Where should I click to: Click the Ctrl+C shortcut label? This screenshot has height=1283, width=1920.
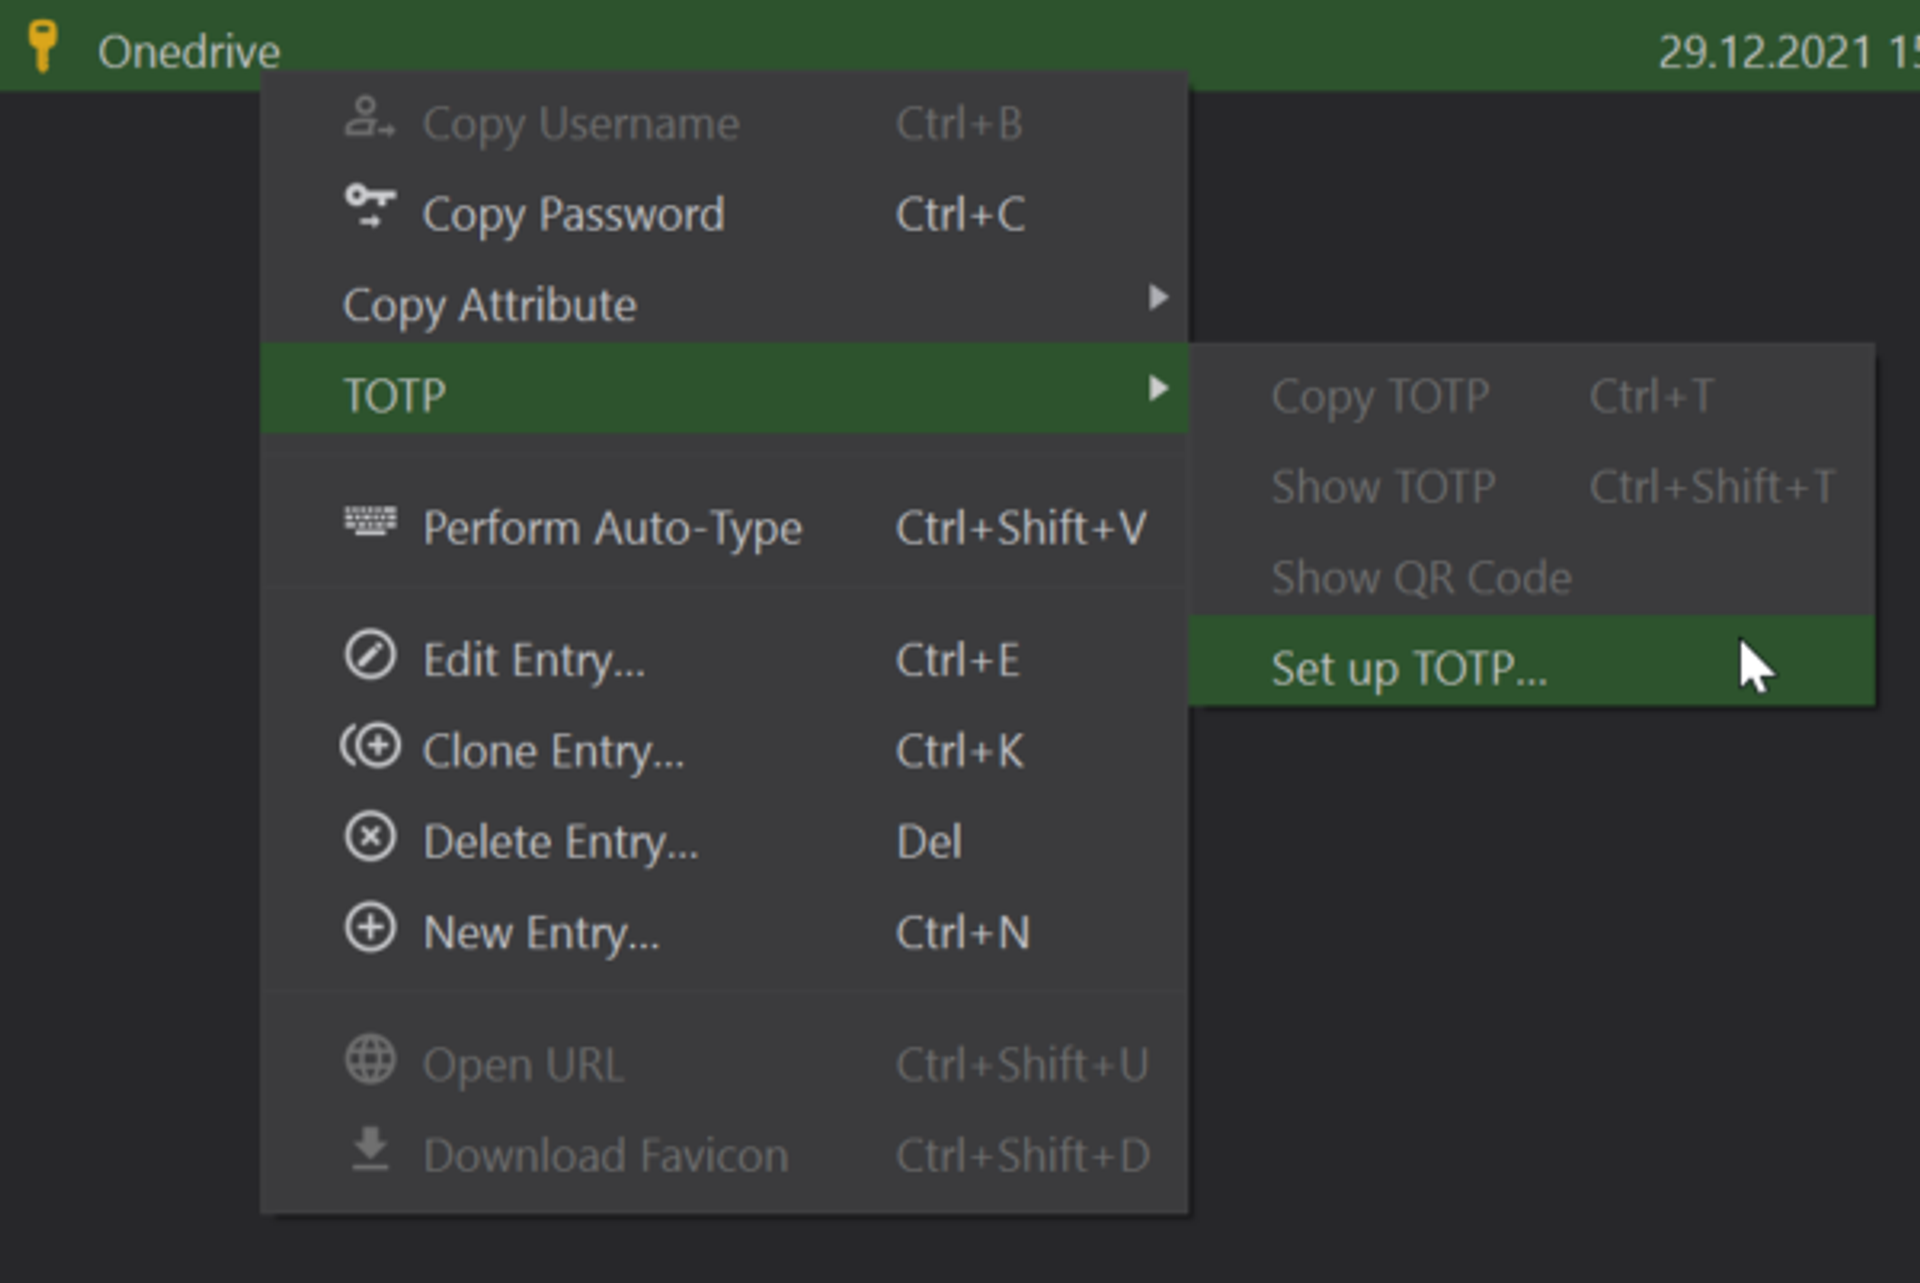tap(960, 214)
